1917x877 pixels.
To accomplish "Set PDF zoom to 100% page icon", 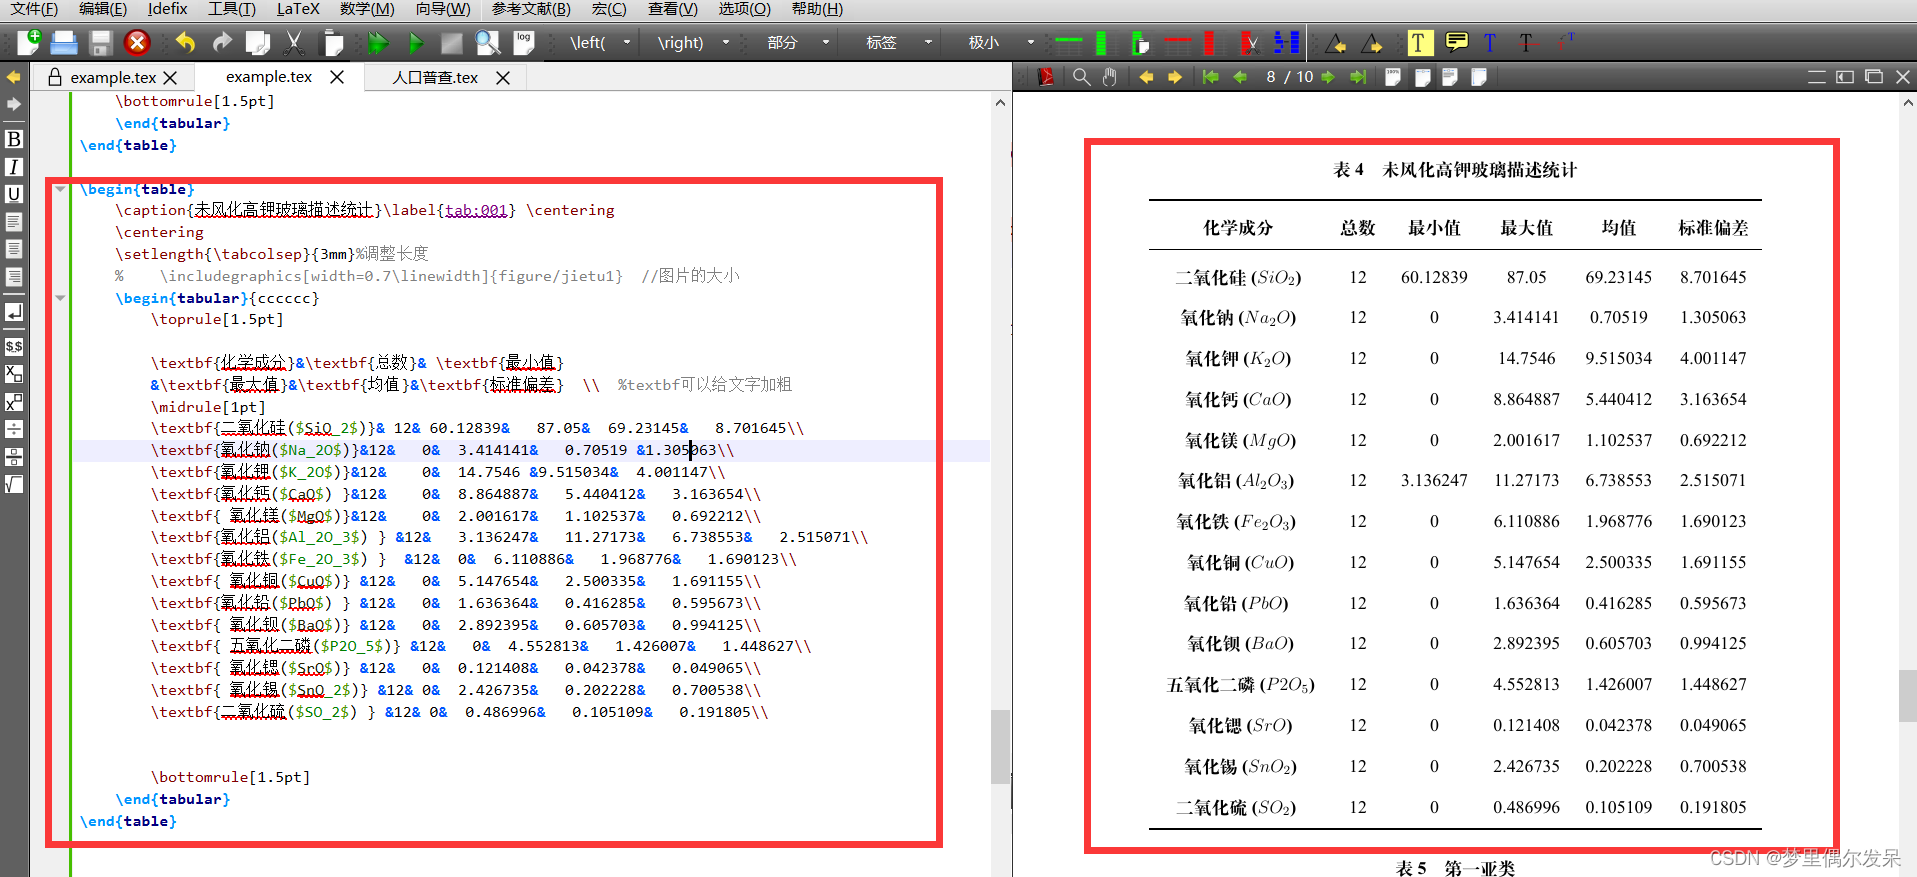I will point(1392,77).
